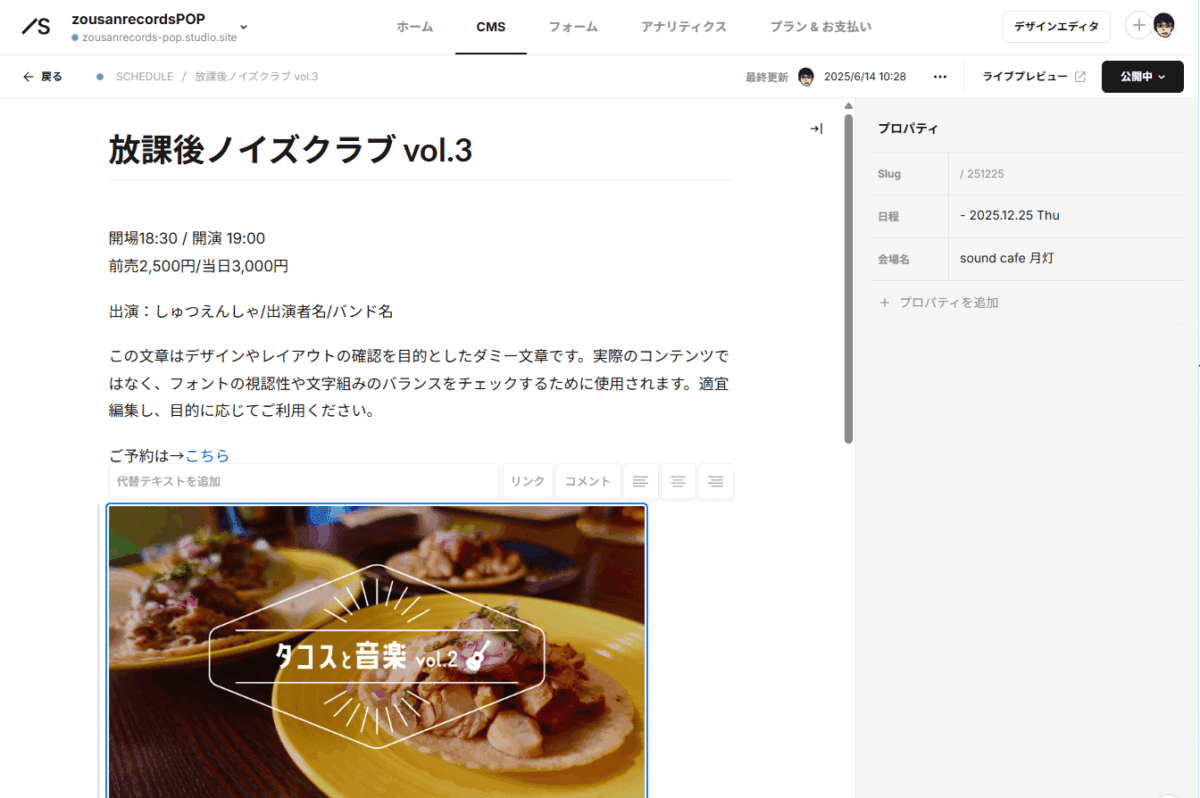The width and height of the screenshot is (1200, 798).
Task: Click the Studio logo icon
Action: (36, 27)
